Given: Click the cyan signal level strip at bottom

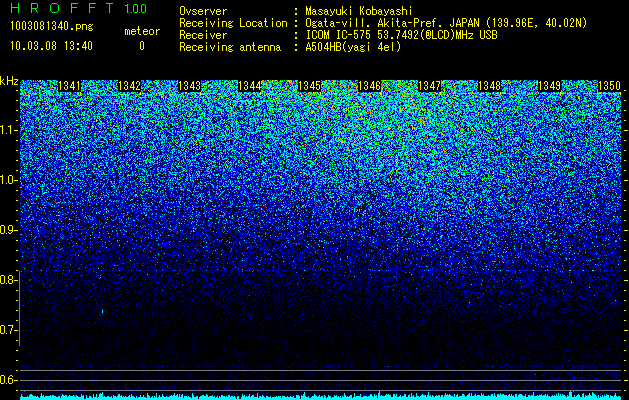Looking at the screenshot, I should pyautogui.click(x=321, y=397).
